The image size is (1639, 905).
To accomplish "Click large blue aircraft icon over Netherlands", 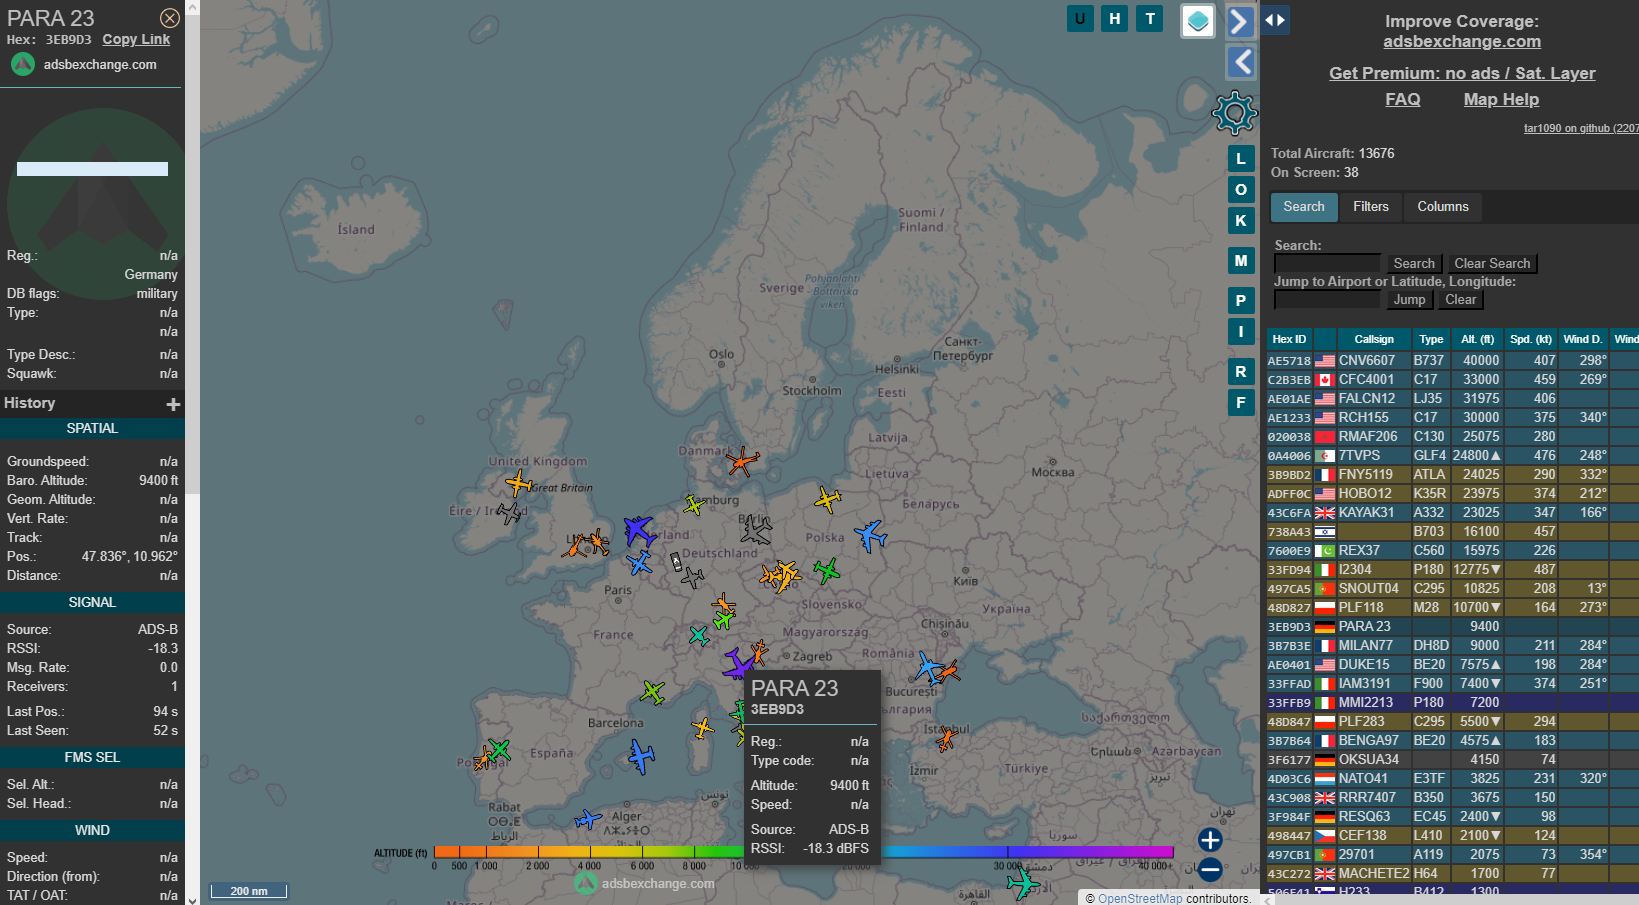I will tap(638, 529).
